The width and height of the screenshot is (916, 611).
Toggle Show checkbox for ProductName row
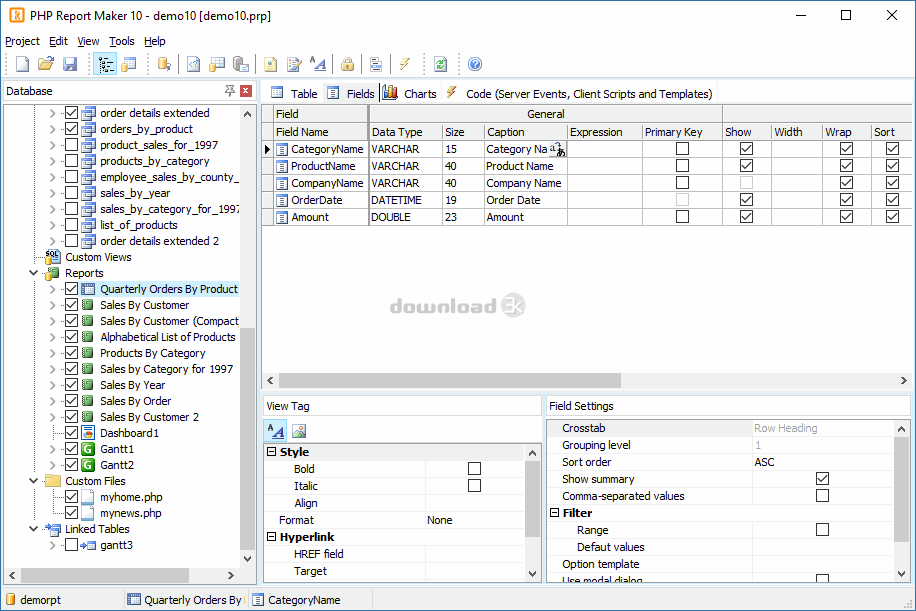(746, 166)
